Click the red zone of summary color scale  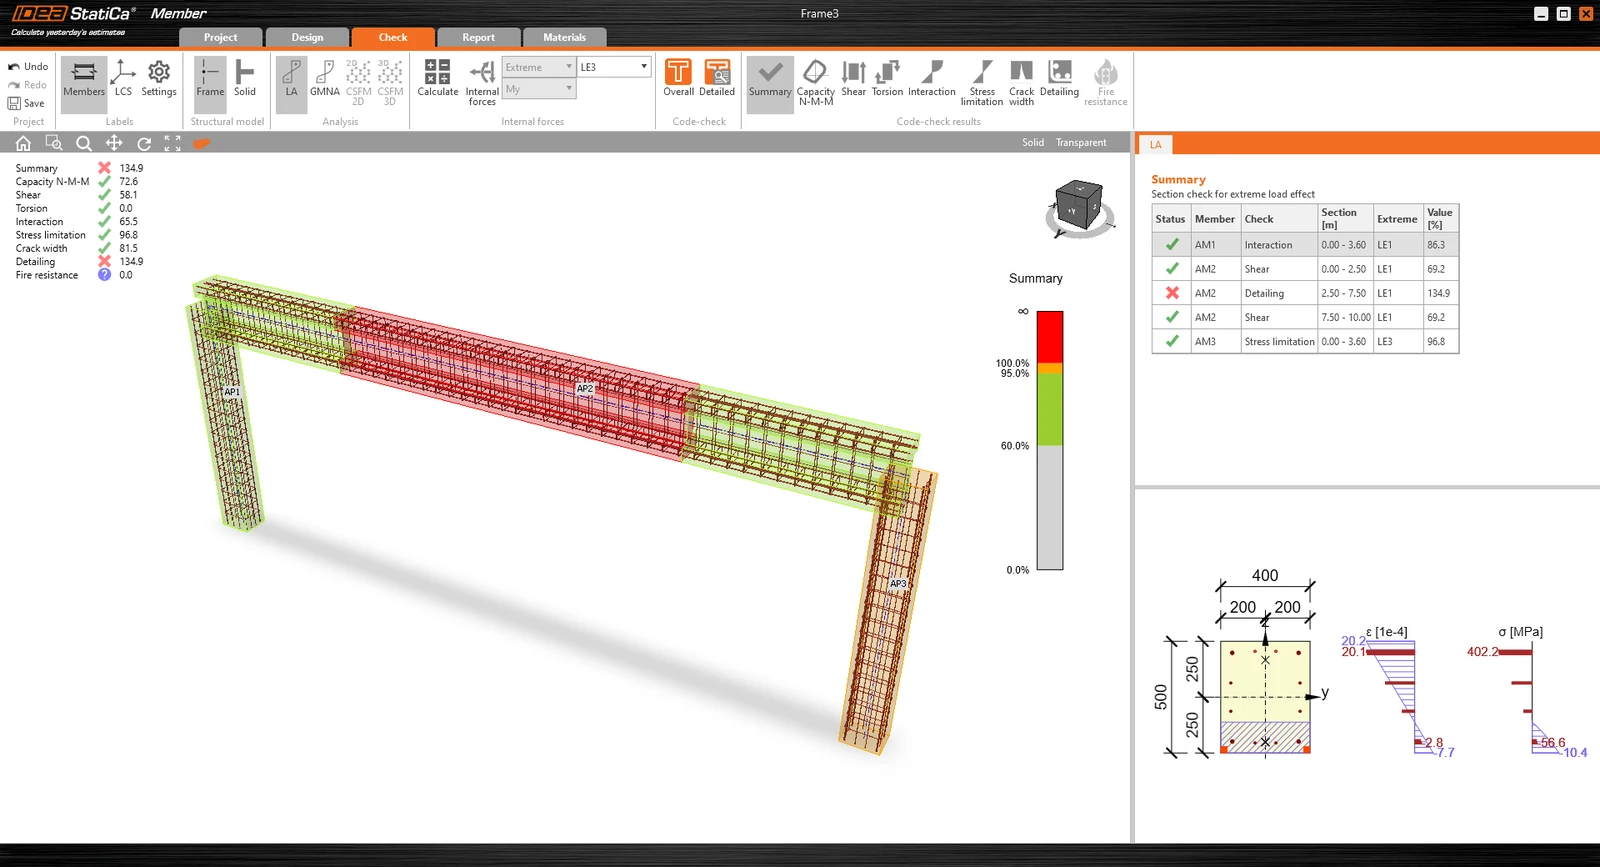pos(1050,337)
